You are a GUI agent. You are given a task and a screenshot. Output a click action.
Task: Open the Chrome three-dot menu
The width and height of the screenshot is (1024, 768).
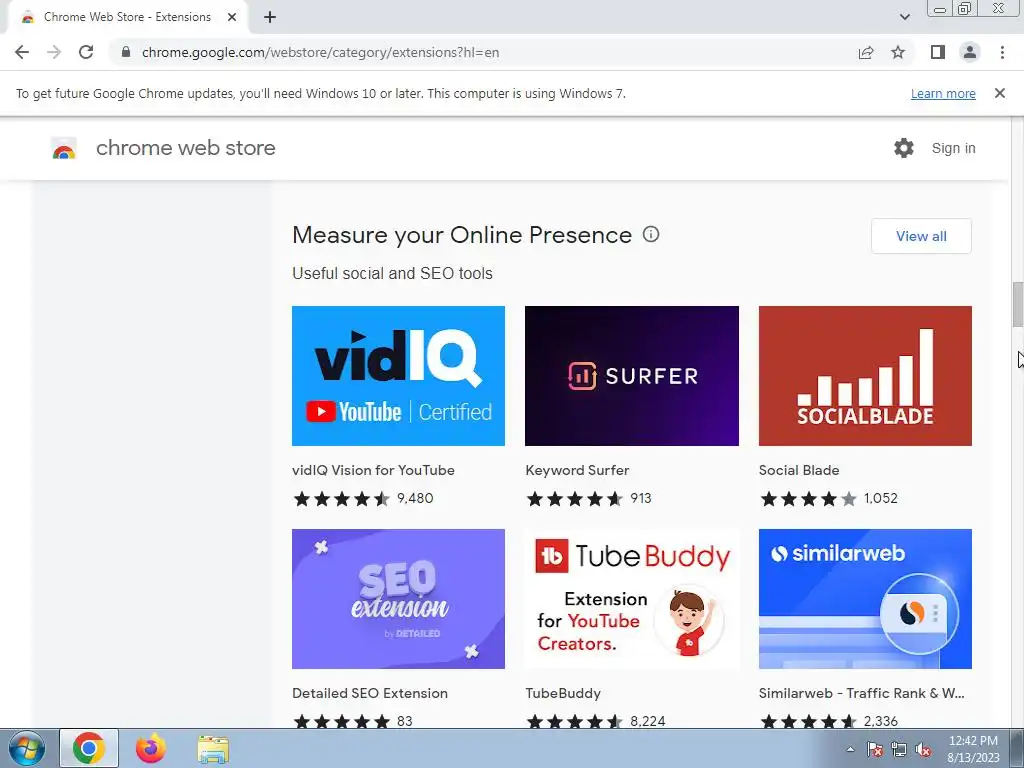click(x=1002, y=52)
